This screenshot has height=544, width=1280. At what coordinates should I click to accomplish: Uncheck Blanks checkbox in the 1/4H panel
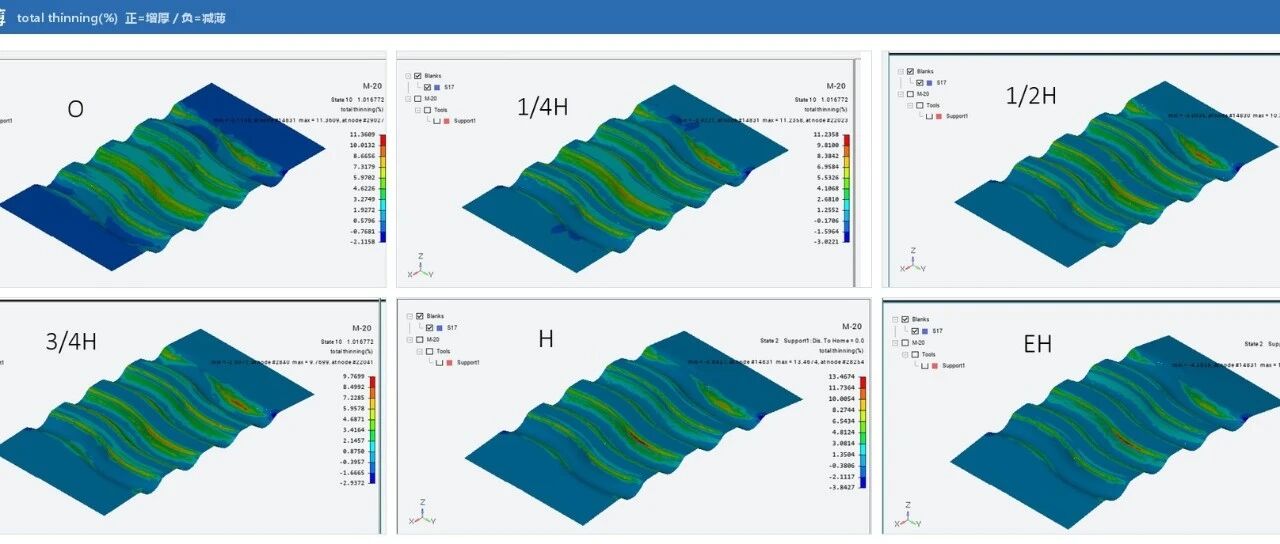tap(417, 76)
